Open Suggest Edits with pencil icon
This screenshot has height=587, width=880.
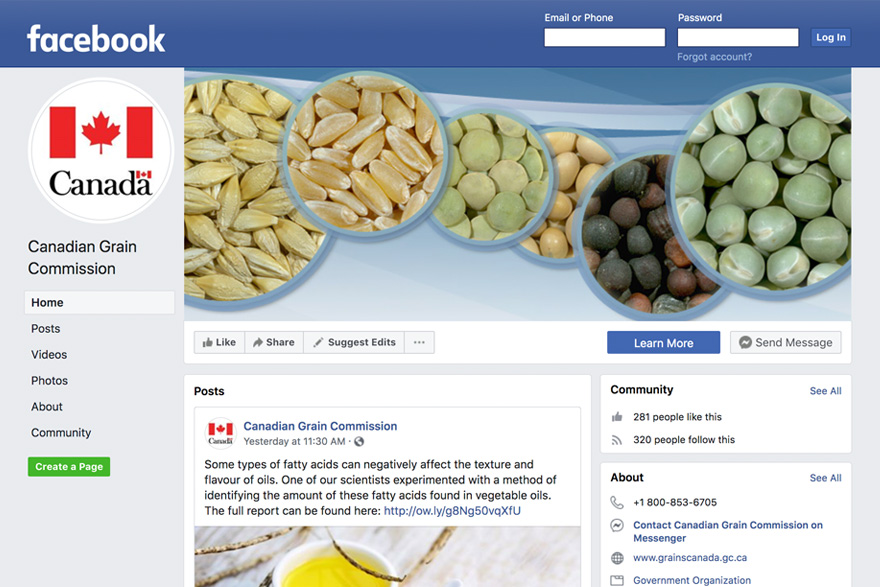click(x=354, y=342)
